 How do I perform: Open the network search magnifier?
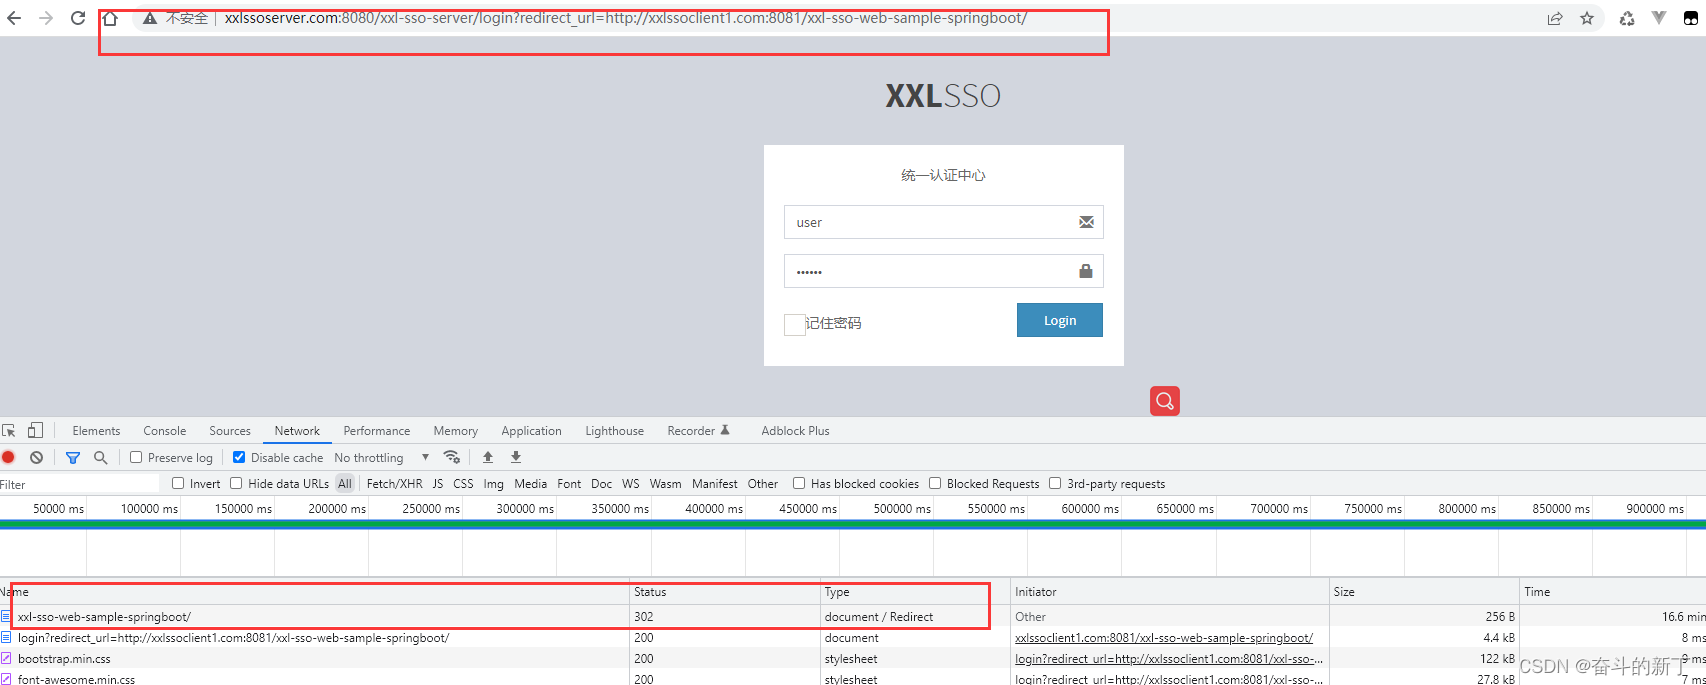click(100, 457)
